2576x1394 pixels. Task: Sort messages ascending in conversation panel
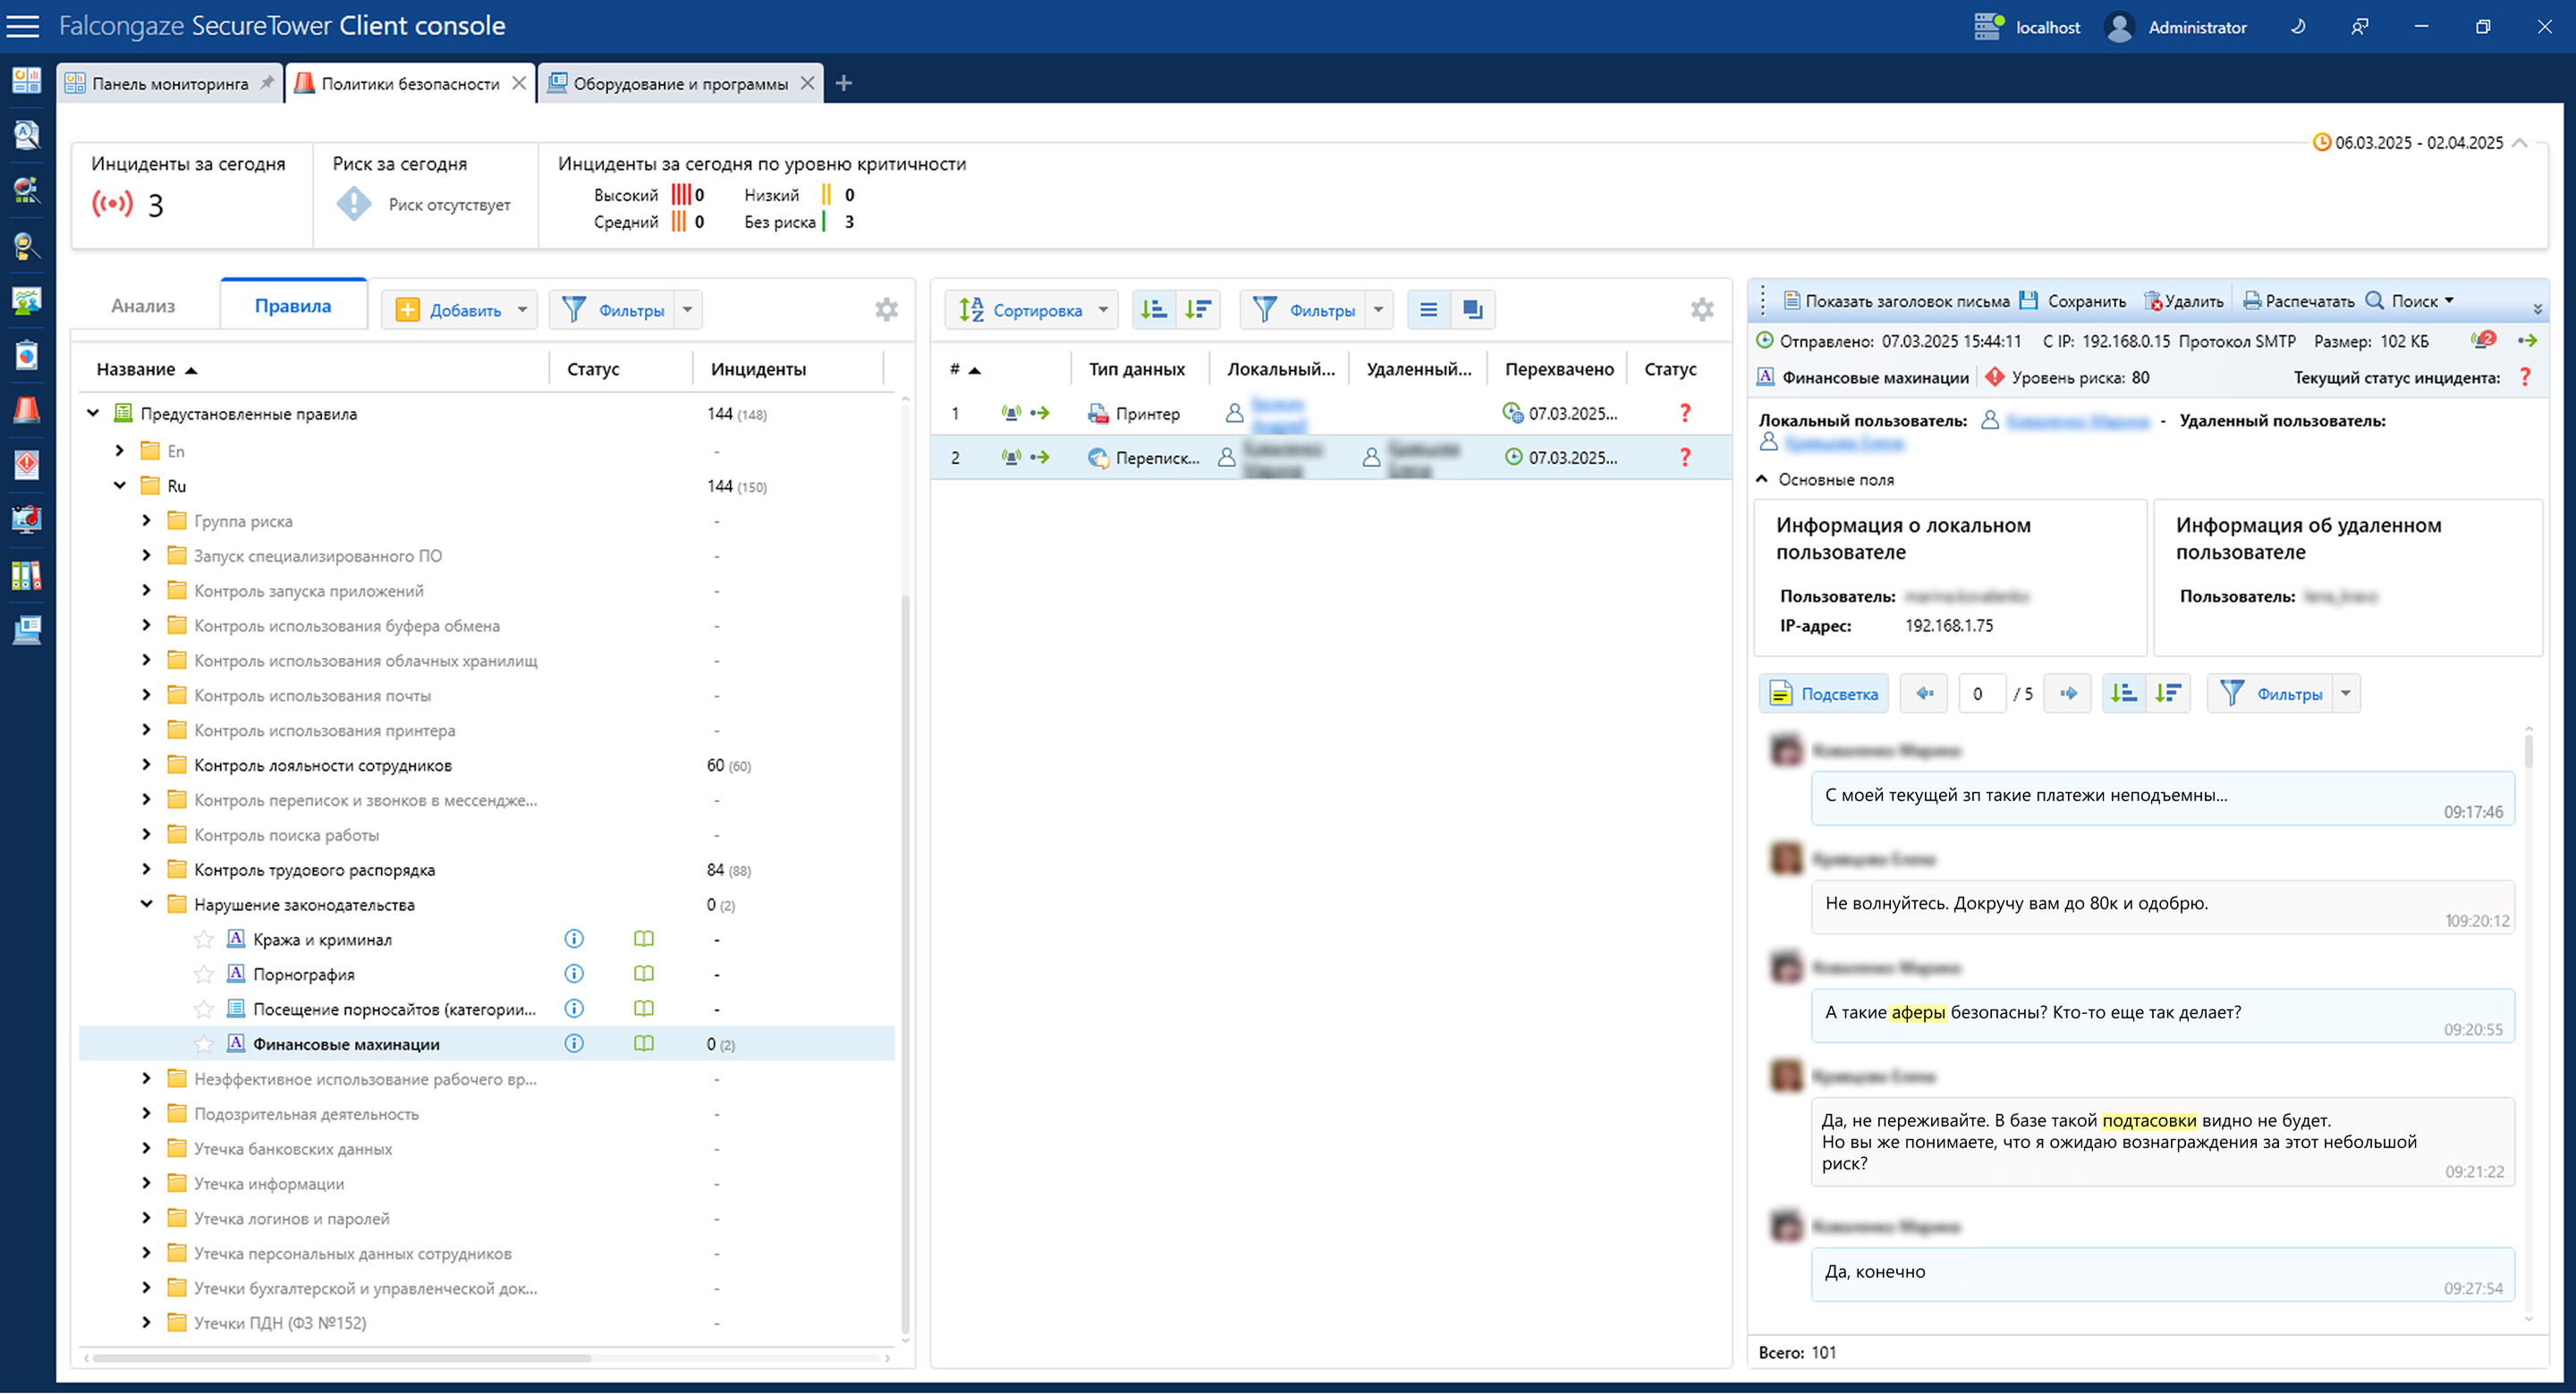(2123, 694)
